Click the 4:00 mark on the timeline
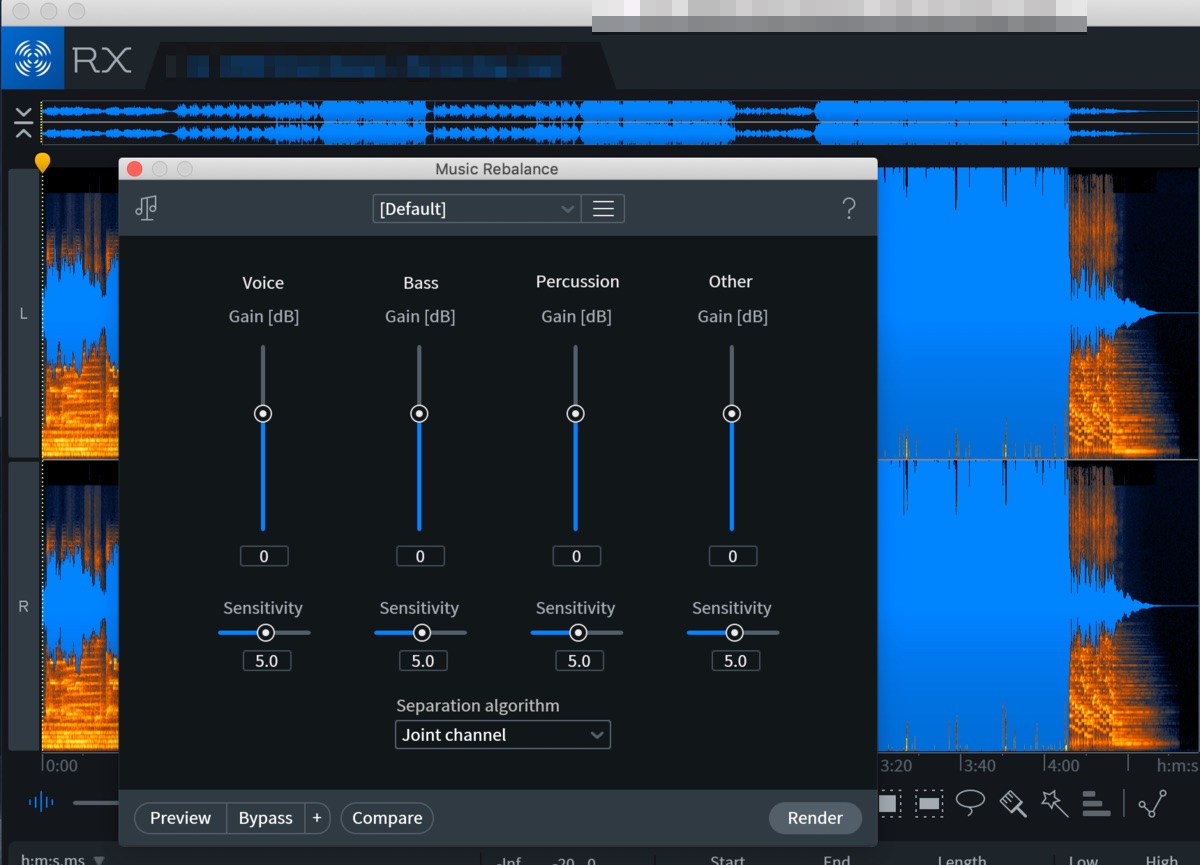Image resolution: width=1200 pixels, height=865 pixels. pos(1063,765)
